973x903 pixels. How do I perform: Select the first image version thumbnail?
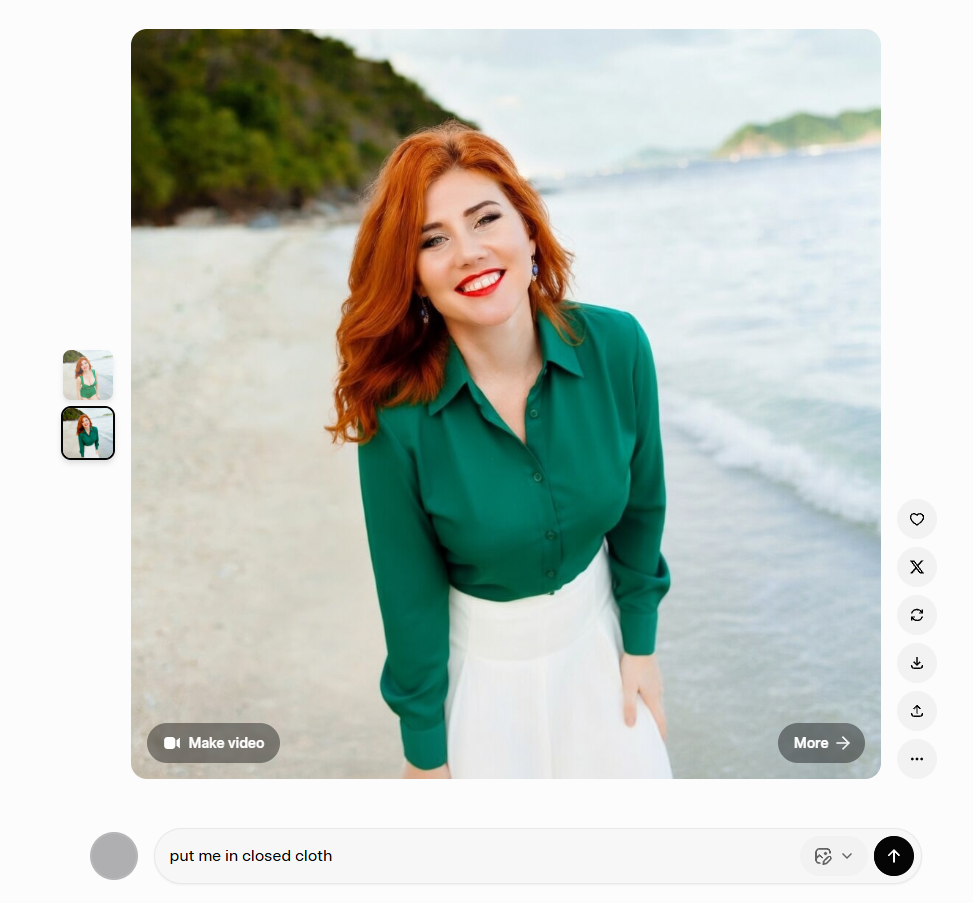[88, 375]
